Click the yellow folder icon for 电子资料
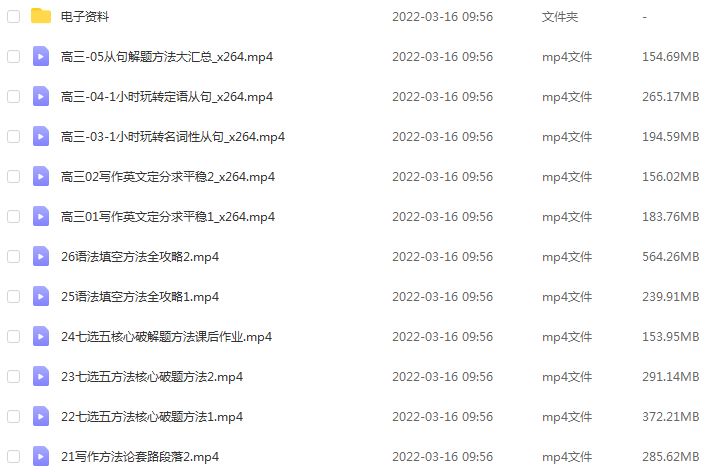Viewport: 720px width, 472px height. click(41, 16)
